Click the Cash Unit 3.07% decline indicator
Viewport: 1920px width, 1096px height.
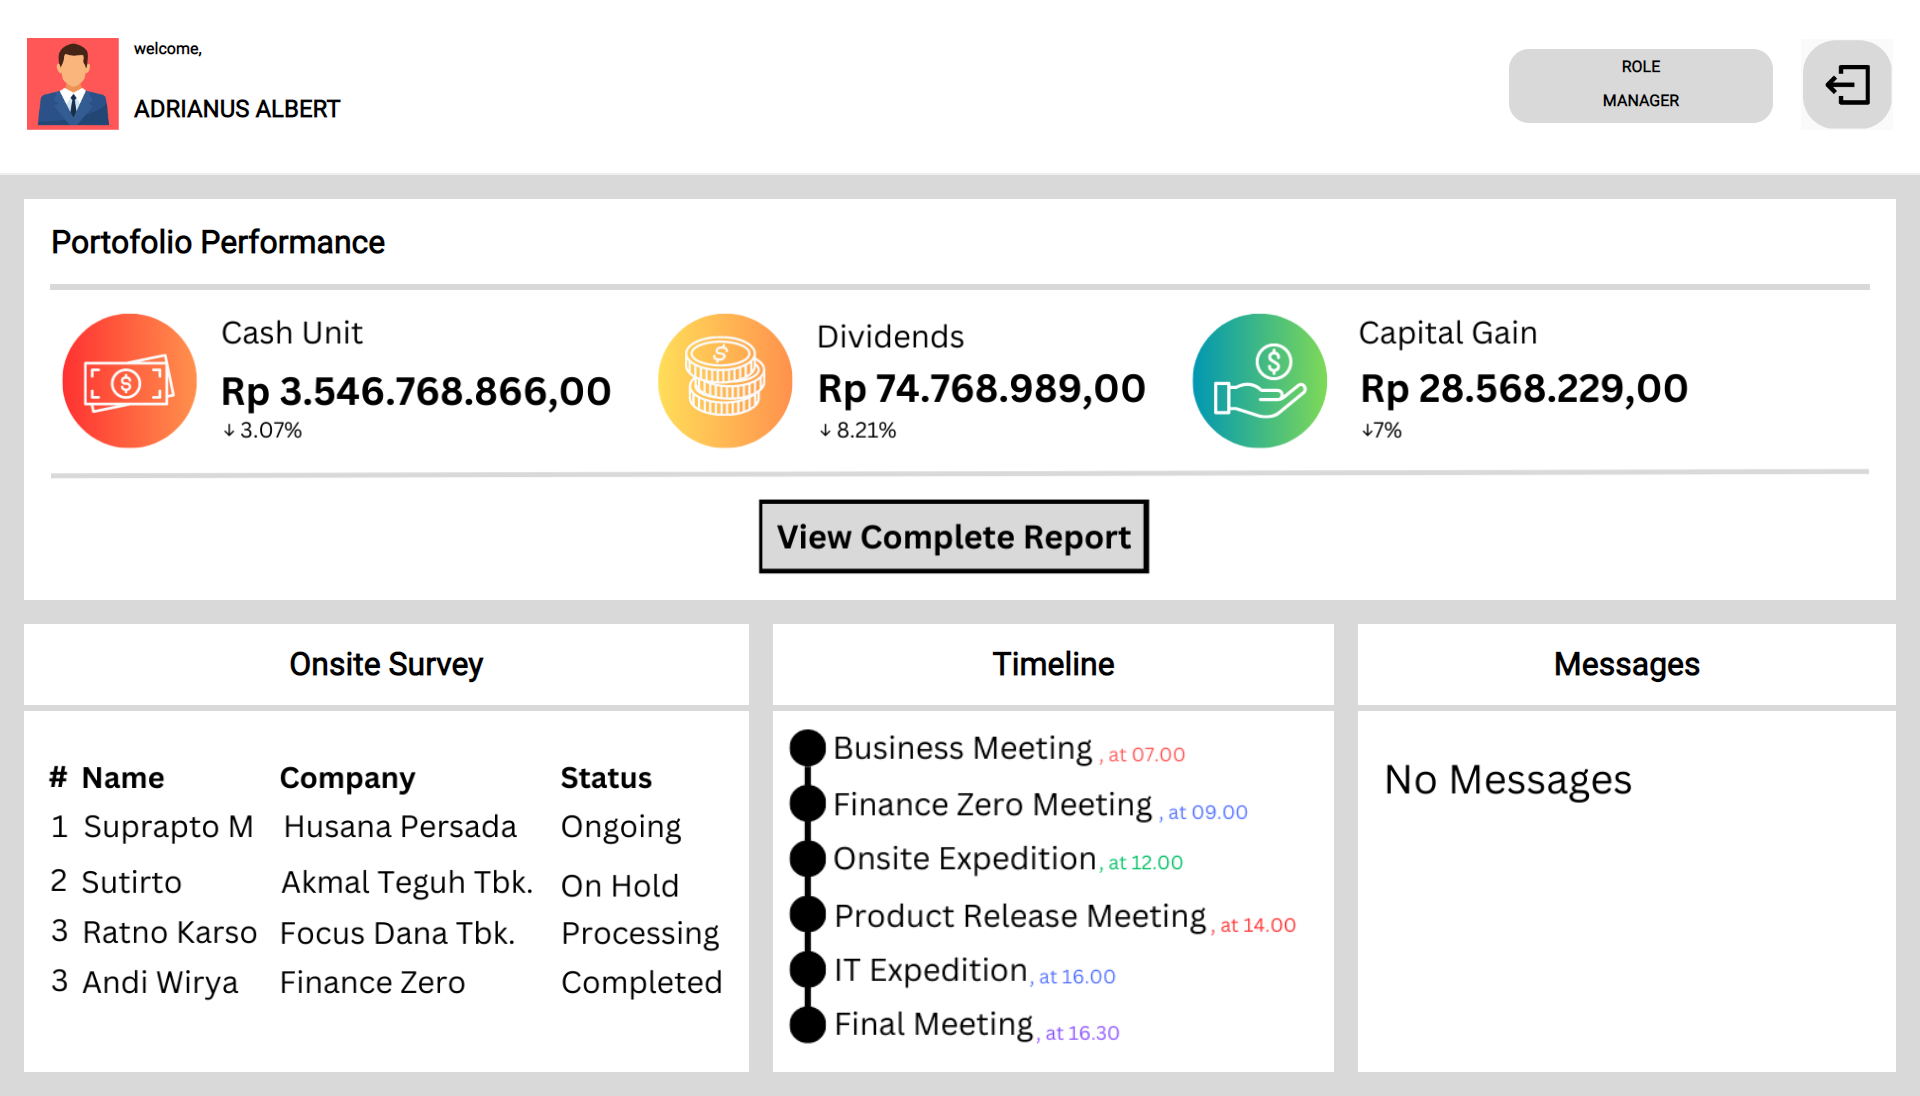click(262, 430)
